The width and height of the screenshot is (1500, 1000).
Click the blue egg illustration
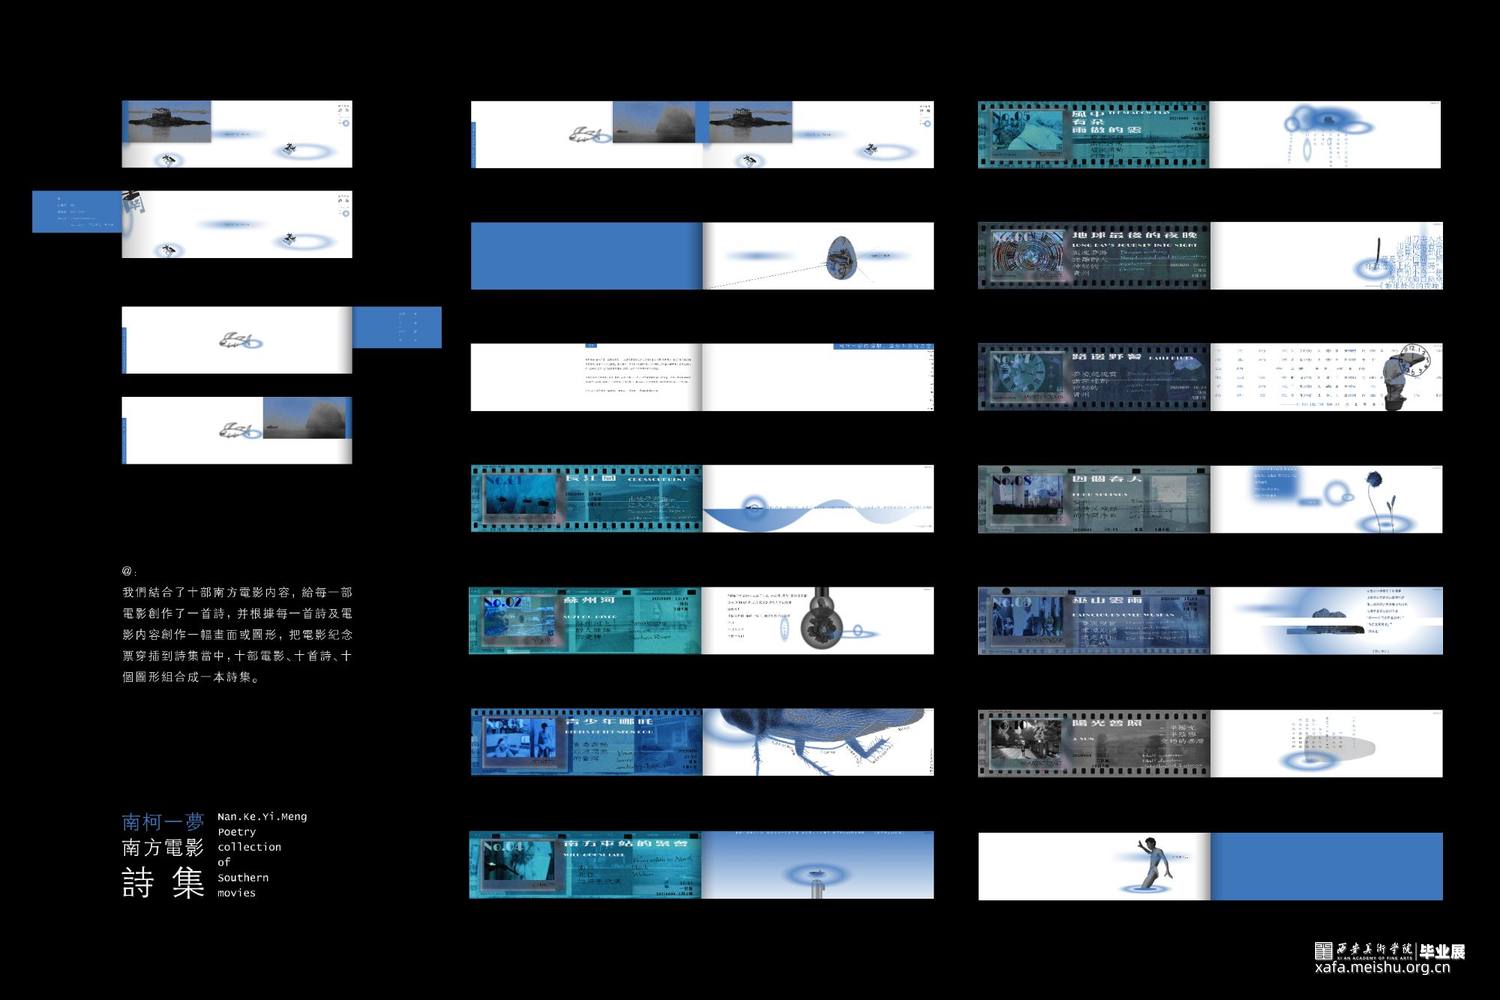pyautogui.click(x=842, y=257)
